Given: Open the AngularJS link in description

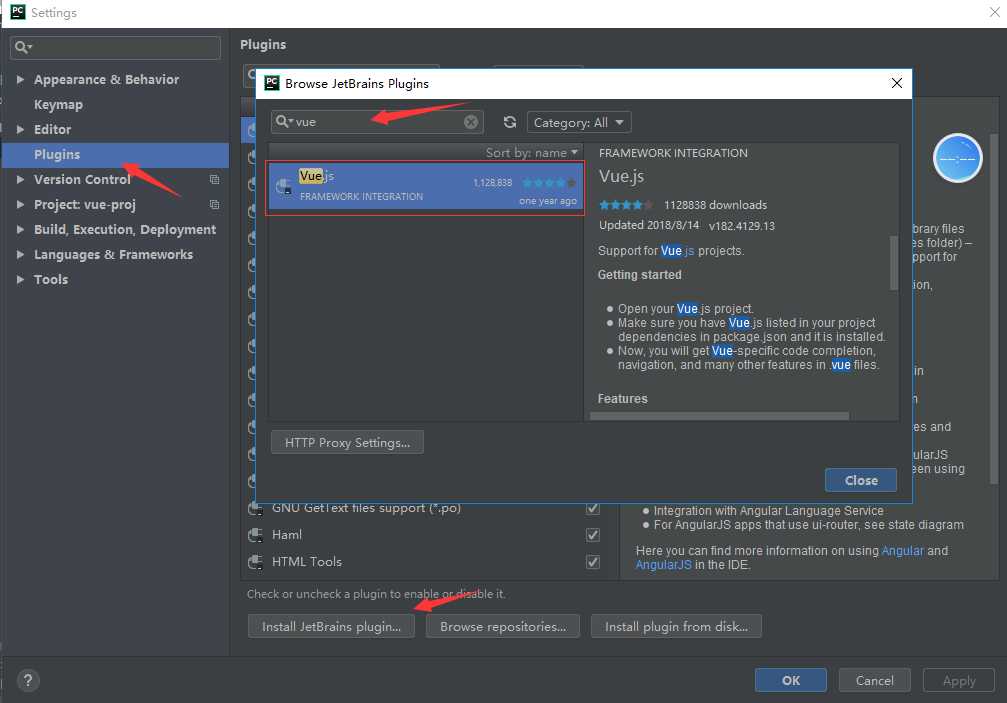Looking at the screenshot, I should 663,565.
